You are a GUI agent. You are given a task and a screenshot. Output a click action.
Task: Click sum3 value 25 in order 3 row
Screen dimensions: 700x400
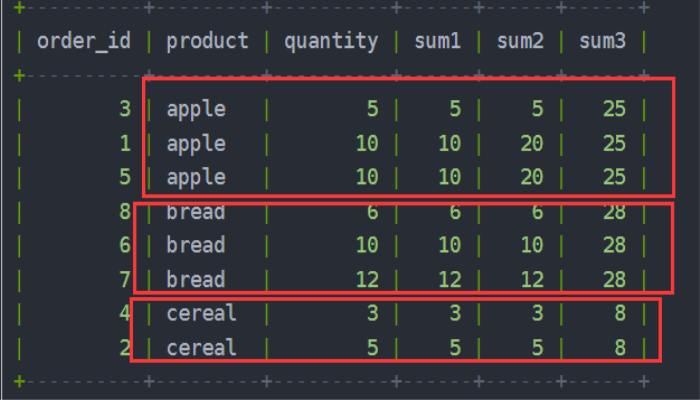pyautogui.click(x=614, y=109)
